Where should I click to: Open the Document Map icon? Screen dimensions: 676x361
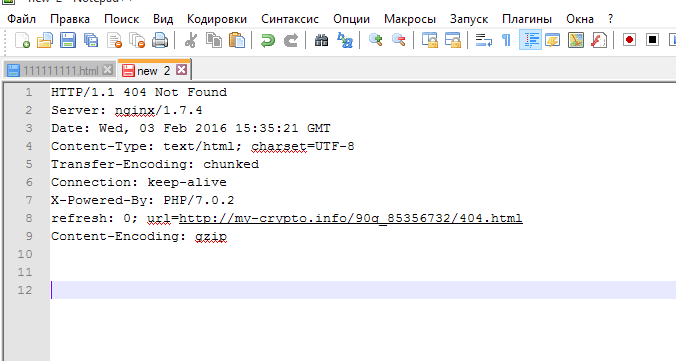[x=576, y=40]
